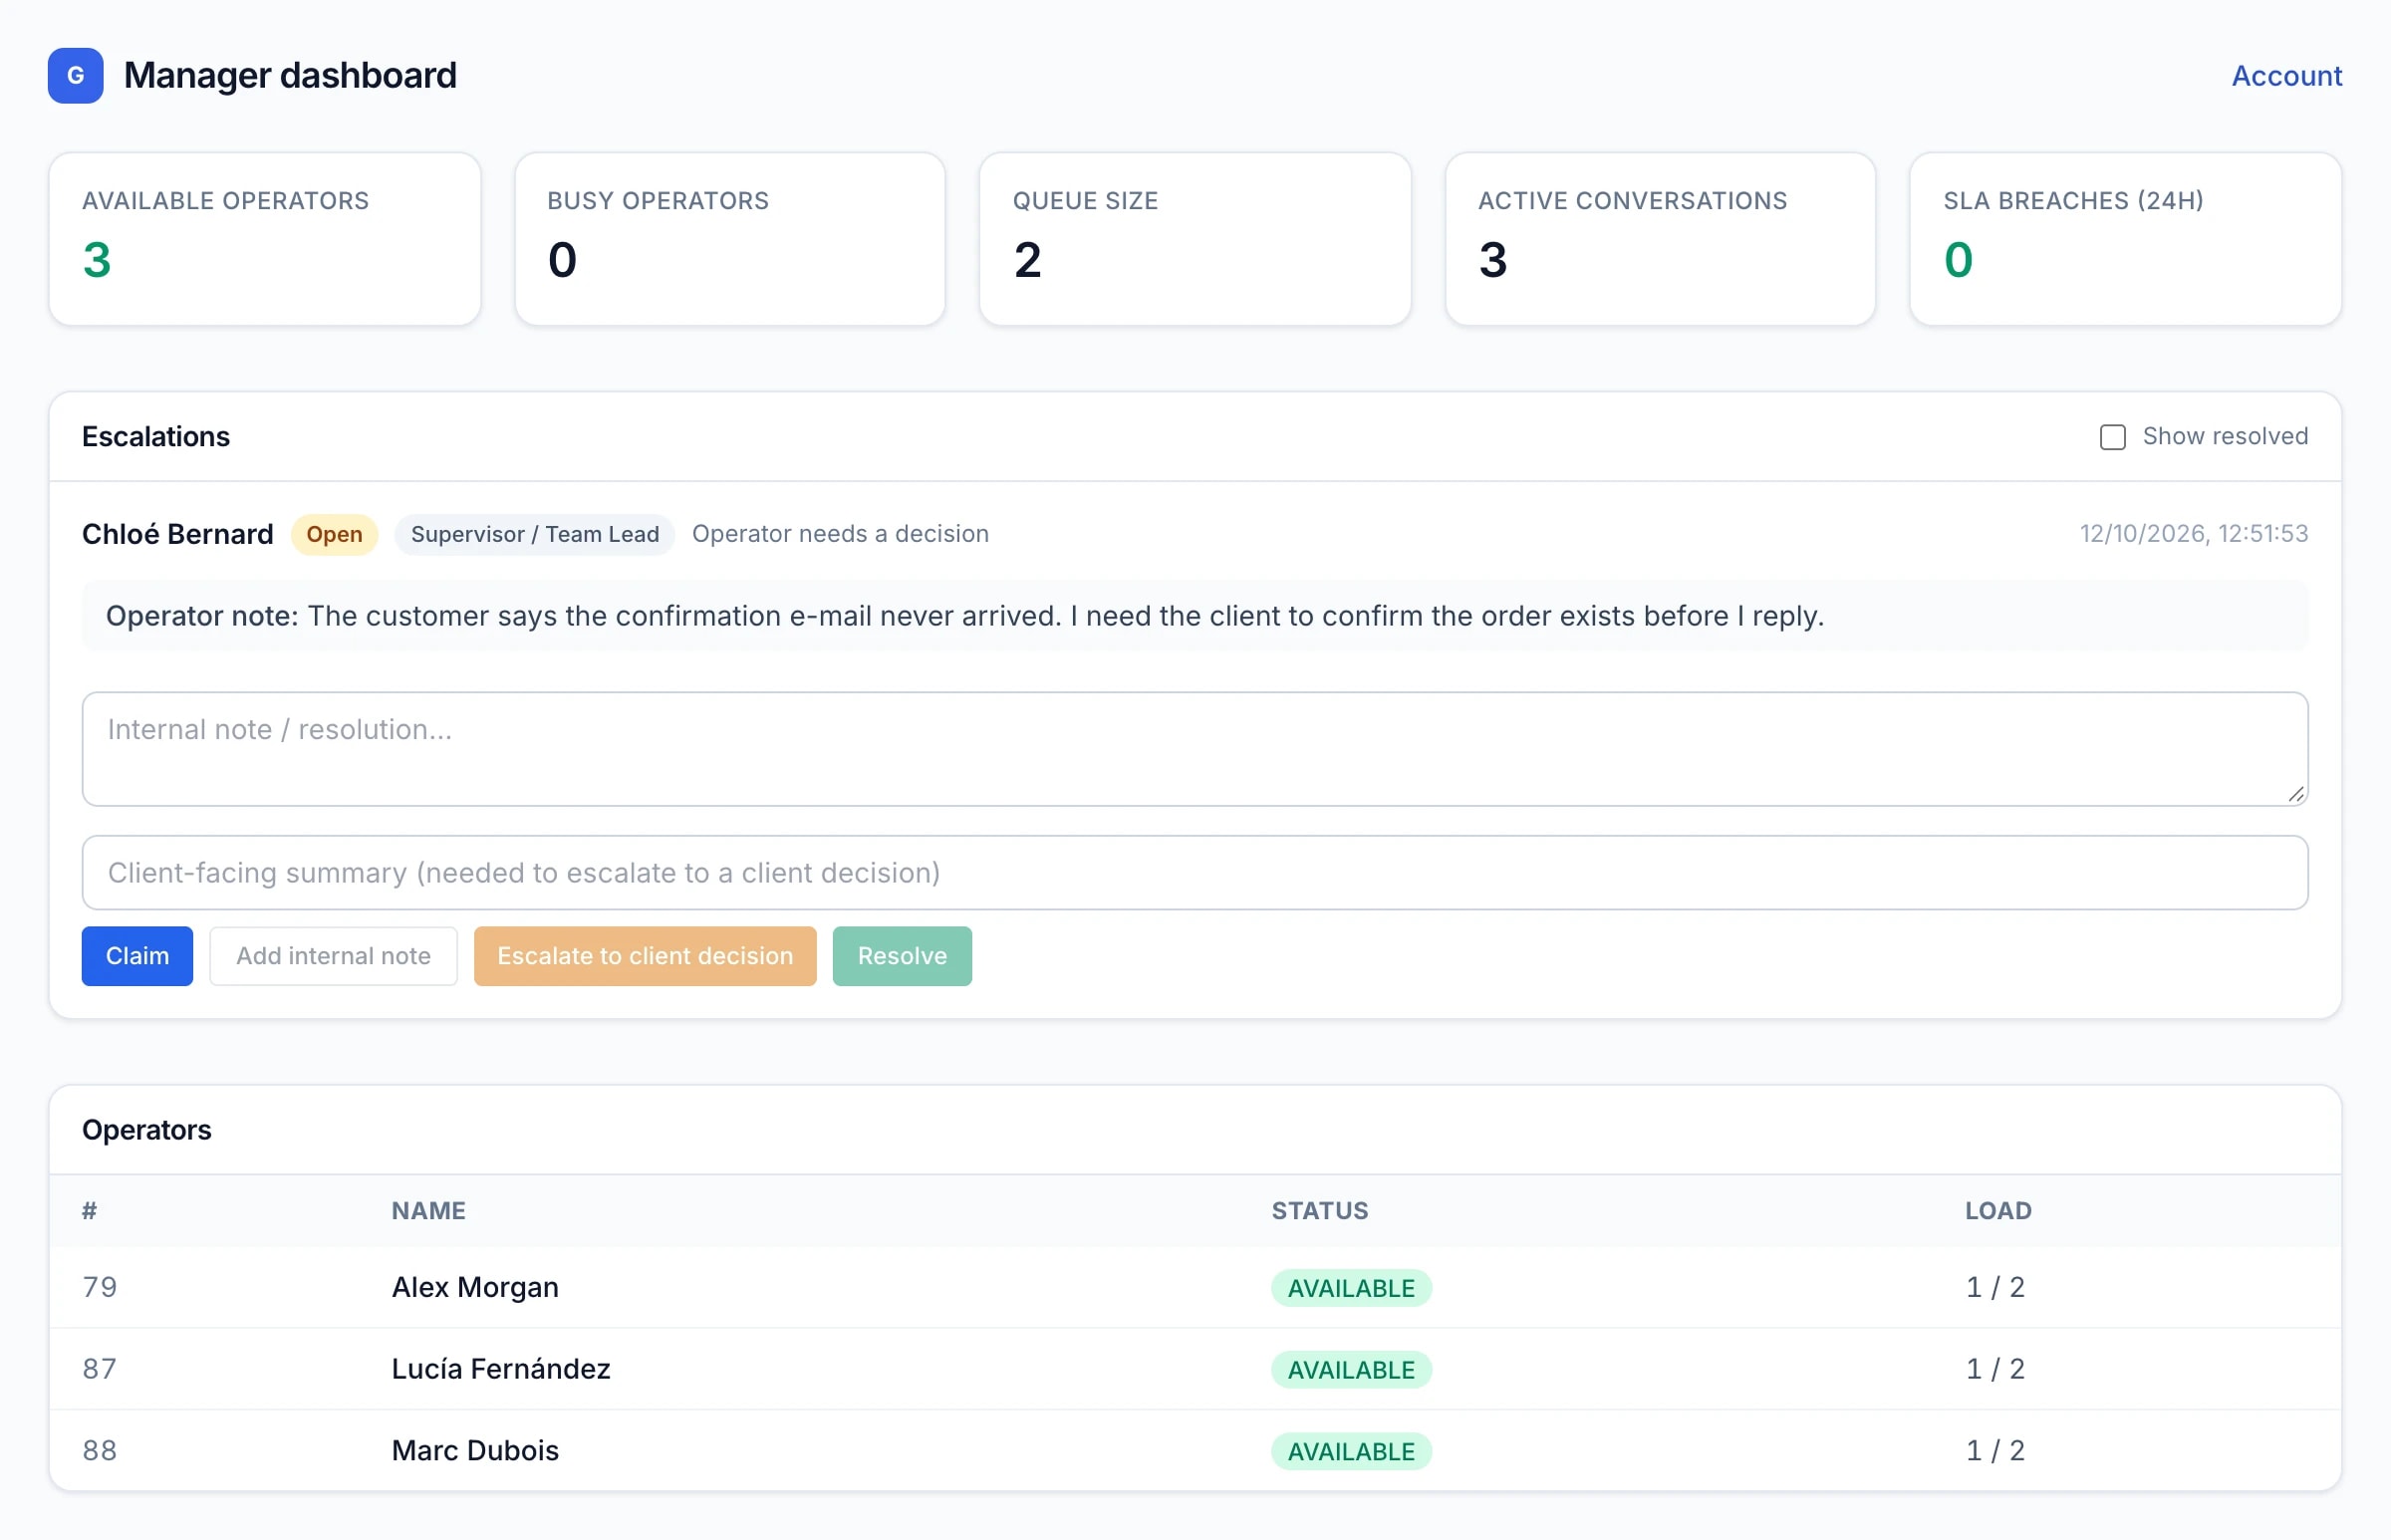Viewport: 2391px width, 1540px height.
Task: Click AVAILABLE badge in Lucía Fernández's row
Action: pyautogui.click(x=1351, y=1370)
